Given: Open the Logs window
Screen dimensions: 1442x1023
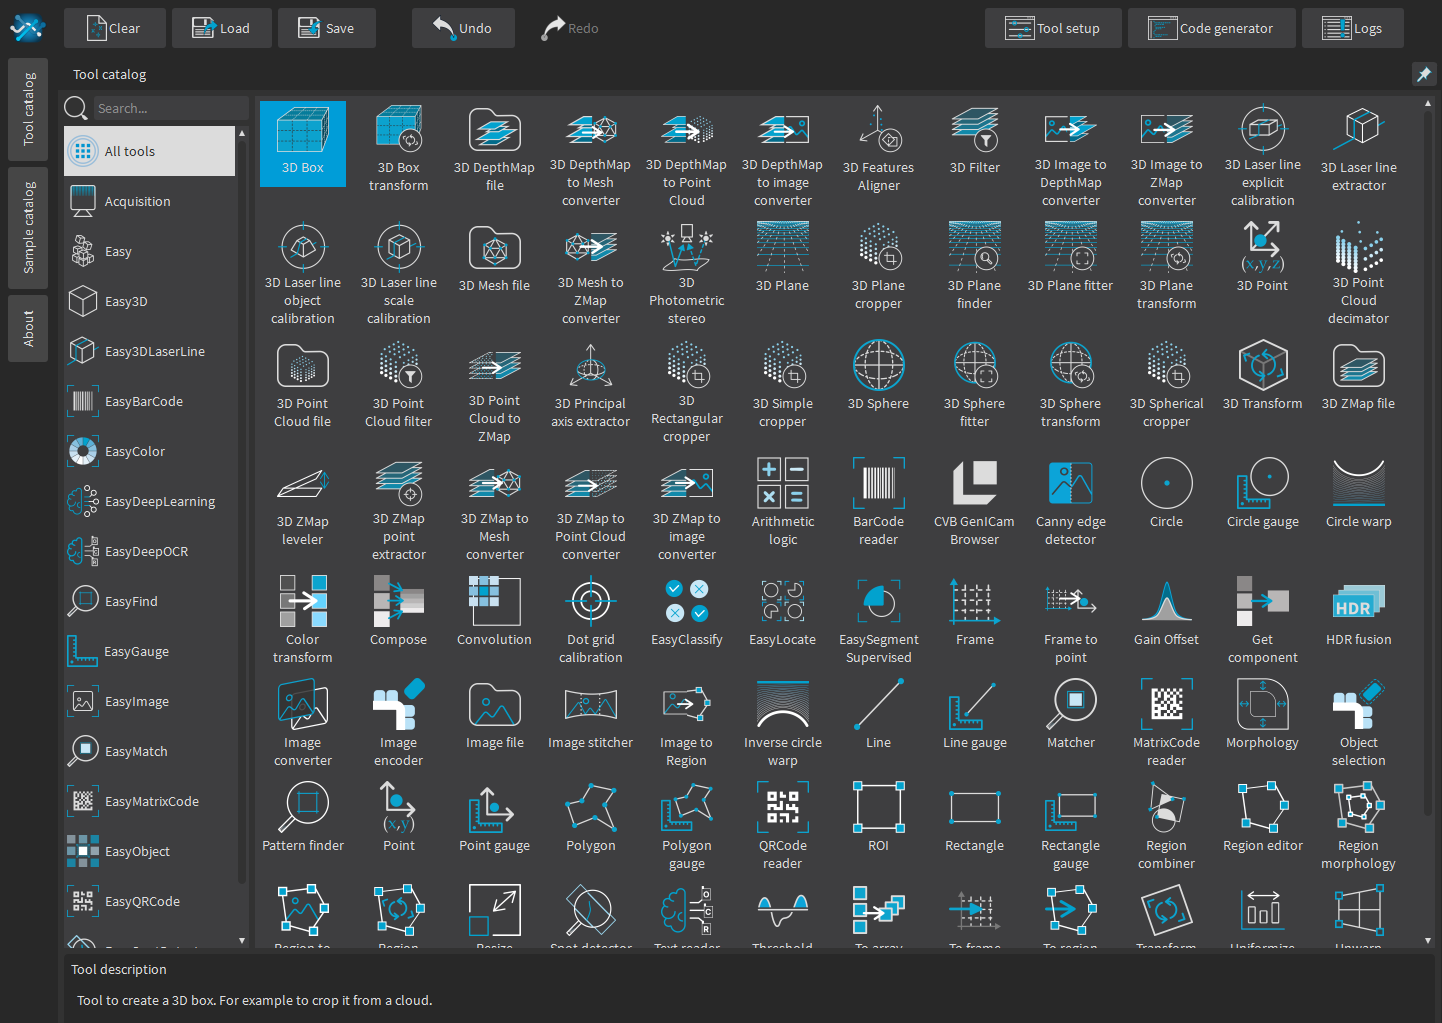Looking at the screenshot, I should click(1352, 28).
